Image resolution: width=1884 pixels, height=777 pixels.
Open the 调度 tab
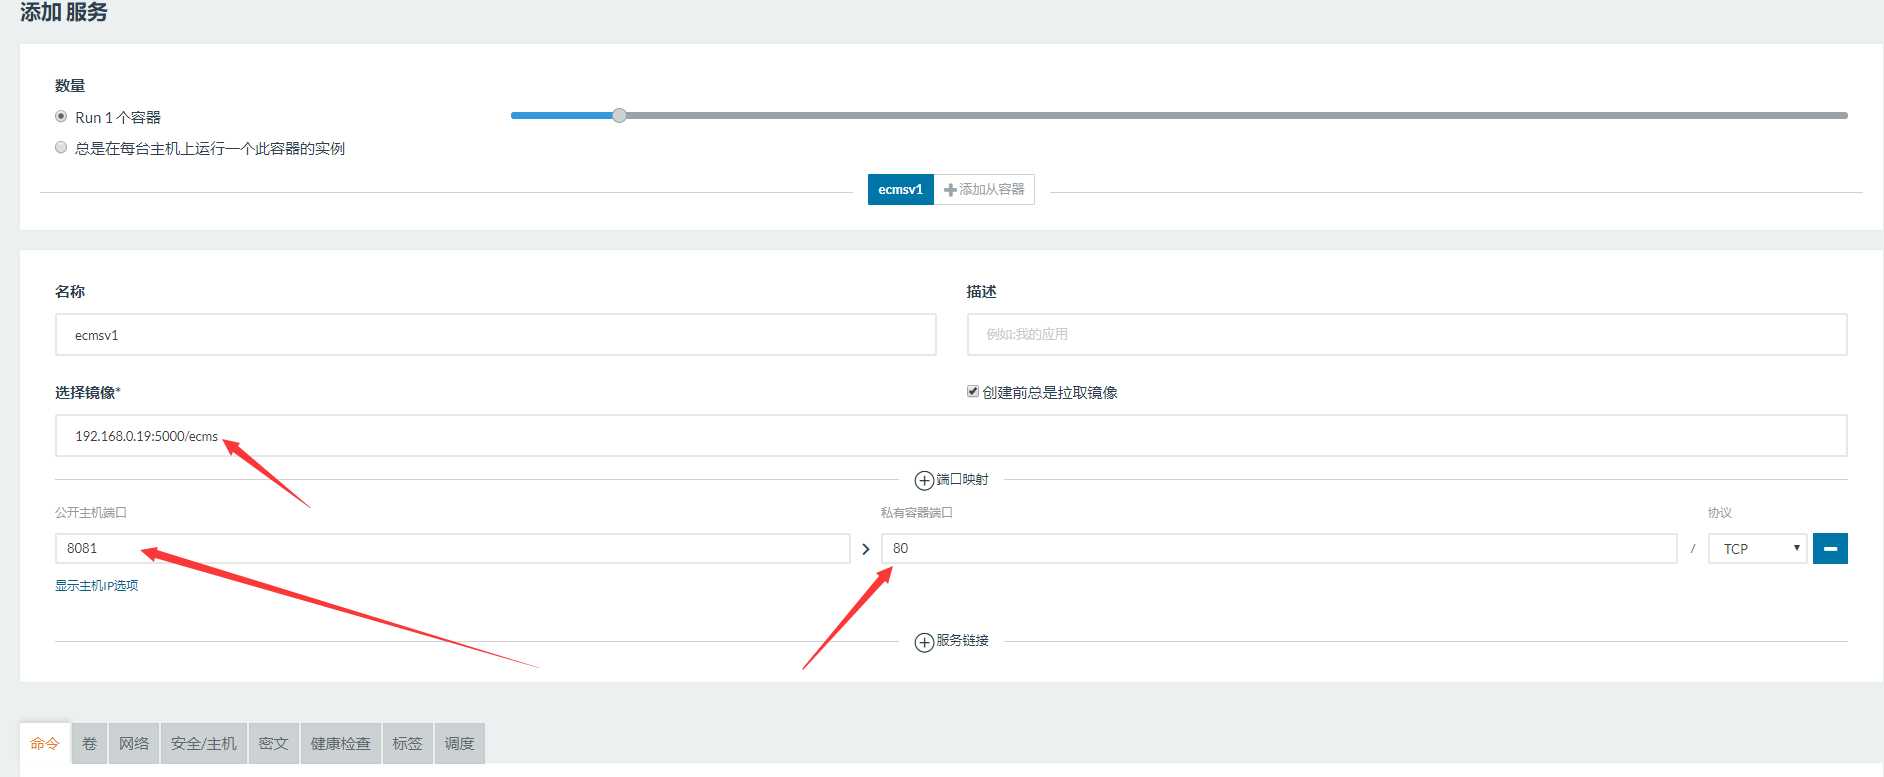coord(459,744)
